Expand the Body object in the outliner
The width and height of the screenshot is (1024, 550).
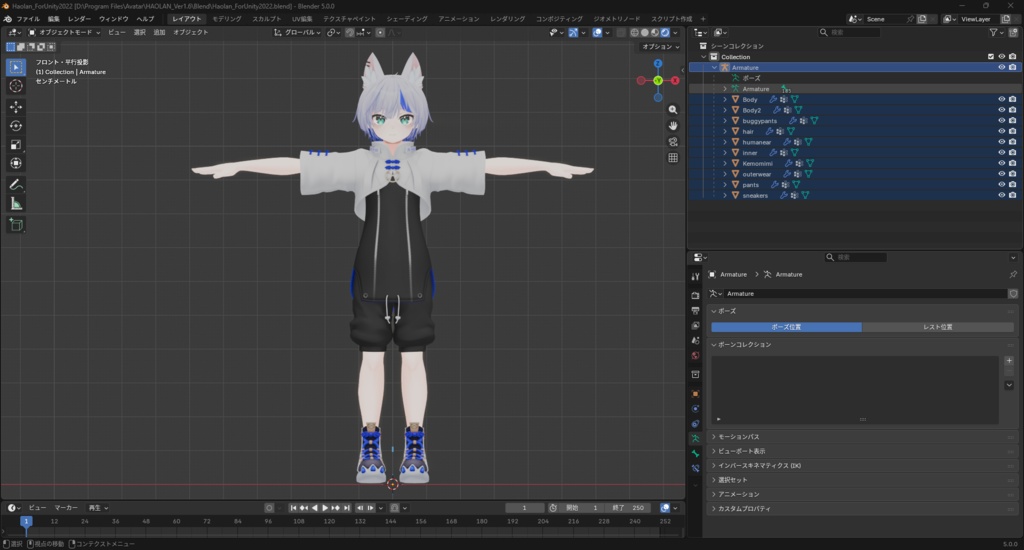(x=724, y=99)
